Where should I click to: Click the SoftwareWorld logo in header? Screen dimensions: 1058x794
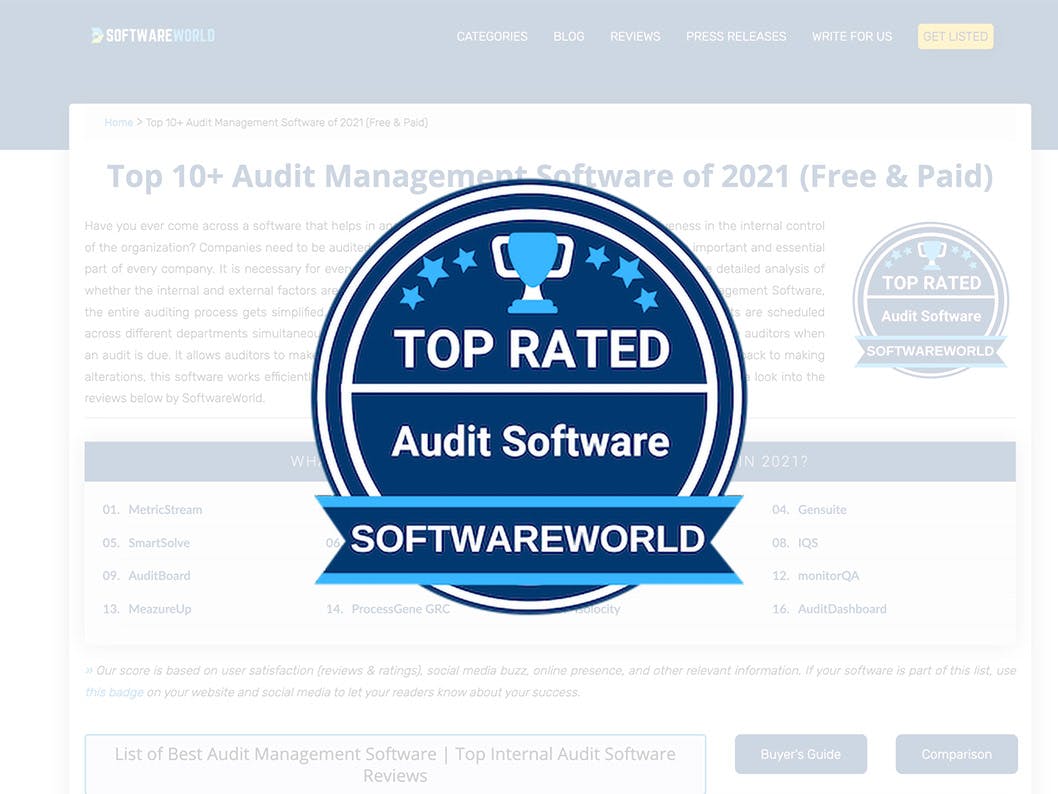153,36
